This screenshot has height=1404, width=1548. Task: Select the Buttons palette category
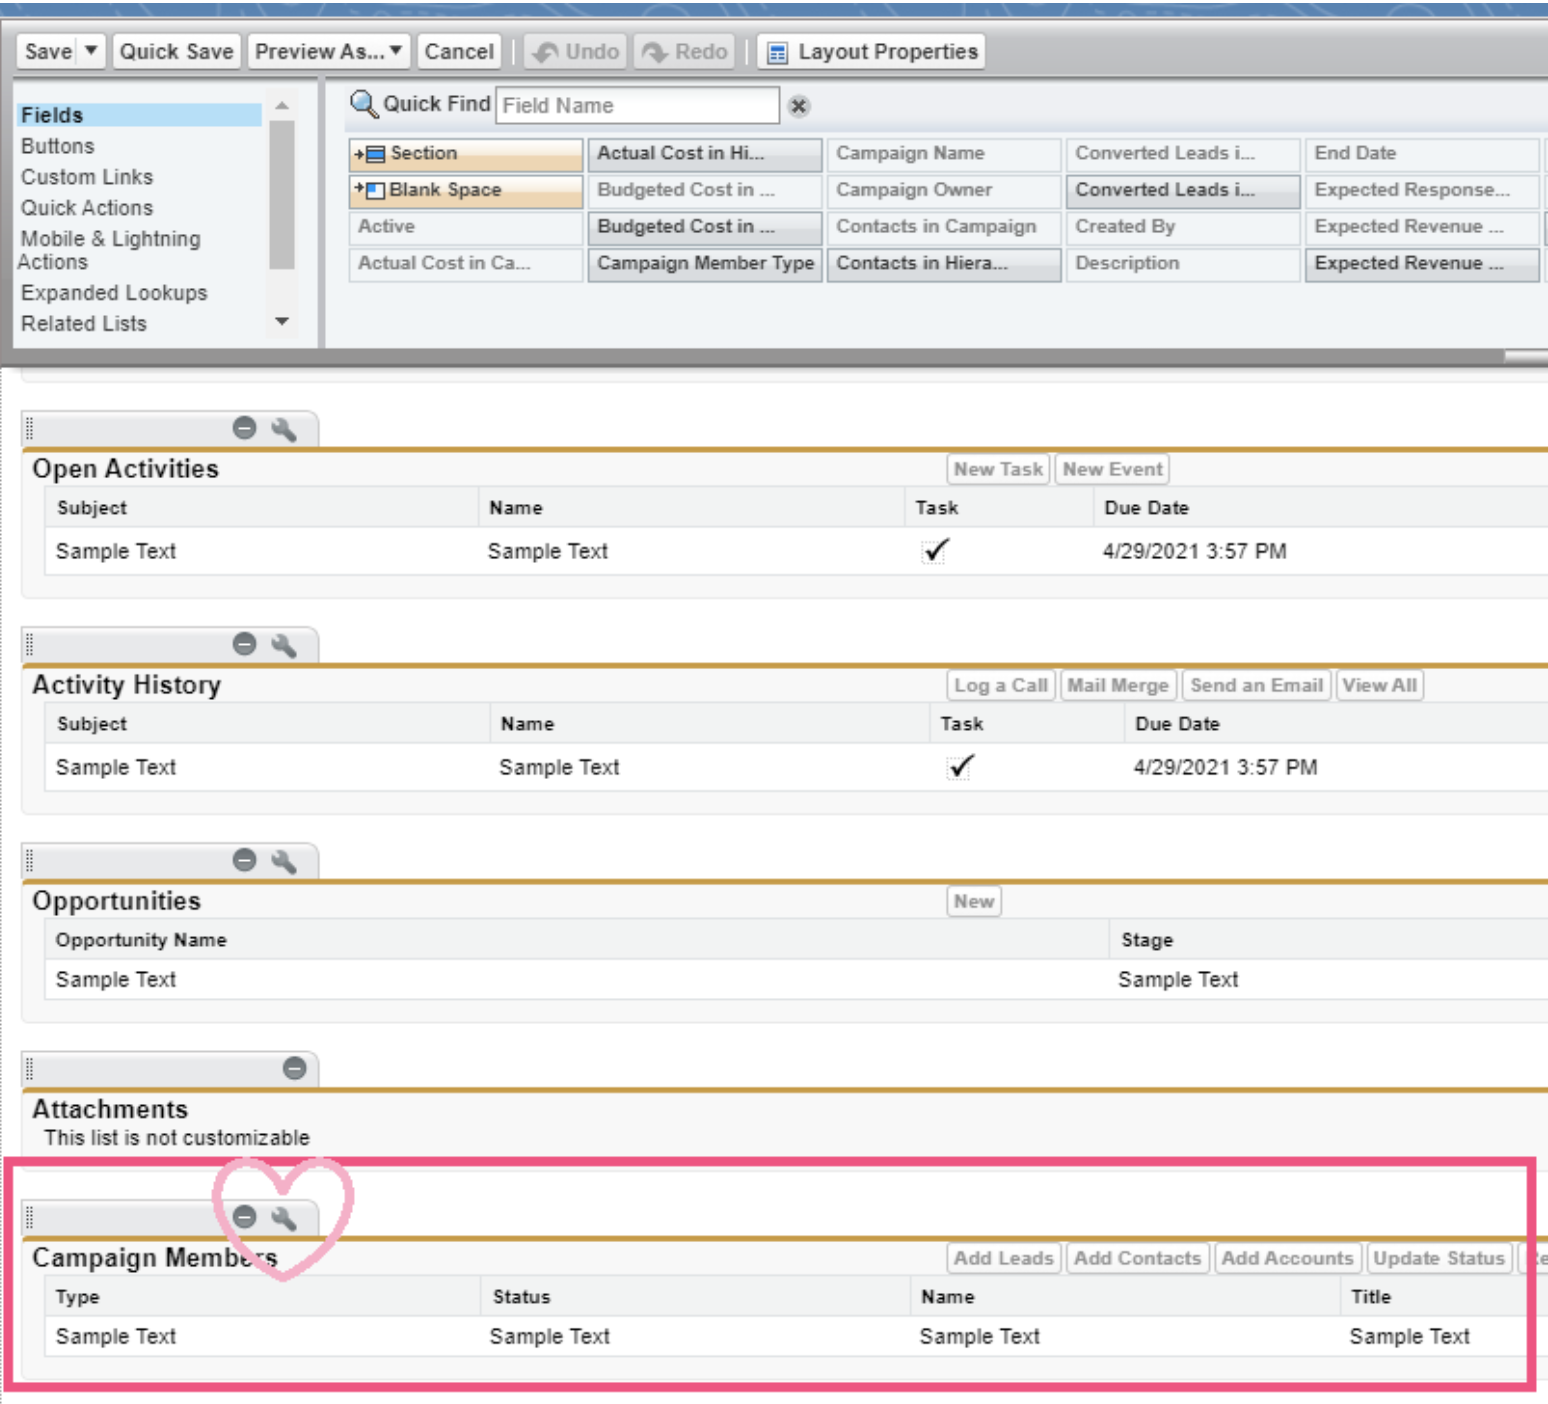point(58,146)
